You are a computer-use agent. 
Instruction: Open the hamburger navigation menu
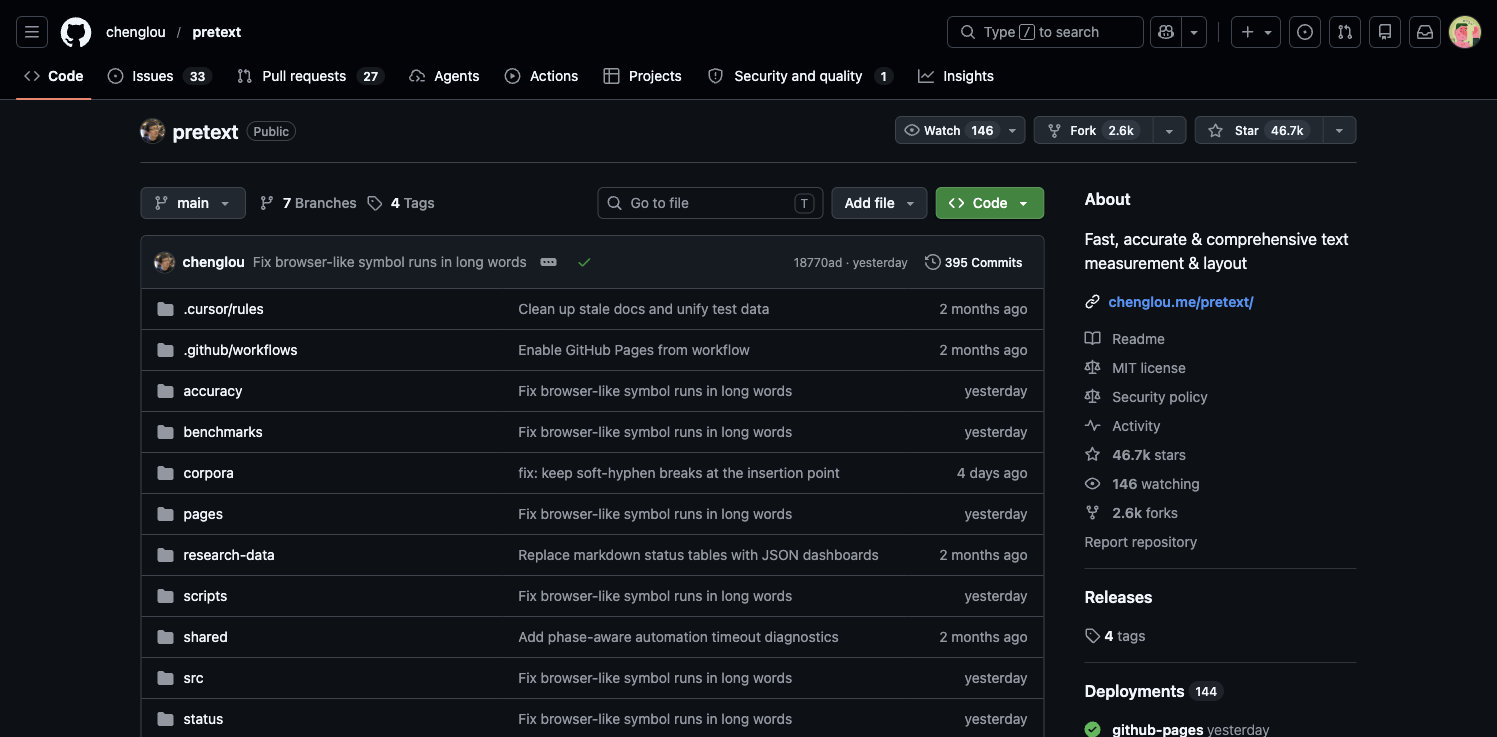click(31, 32)
